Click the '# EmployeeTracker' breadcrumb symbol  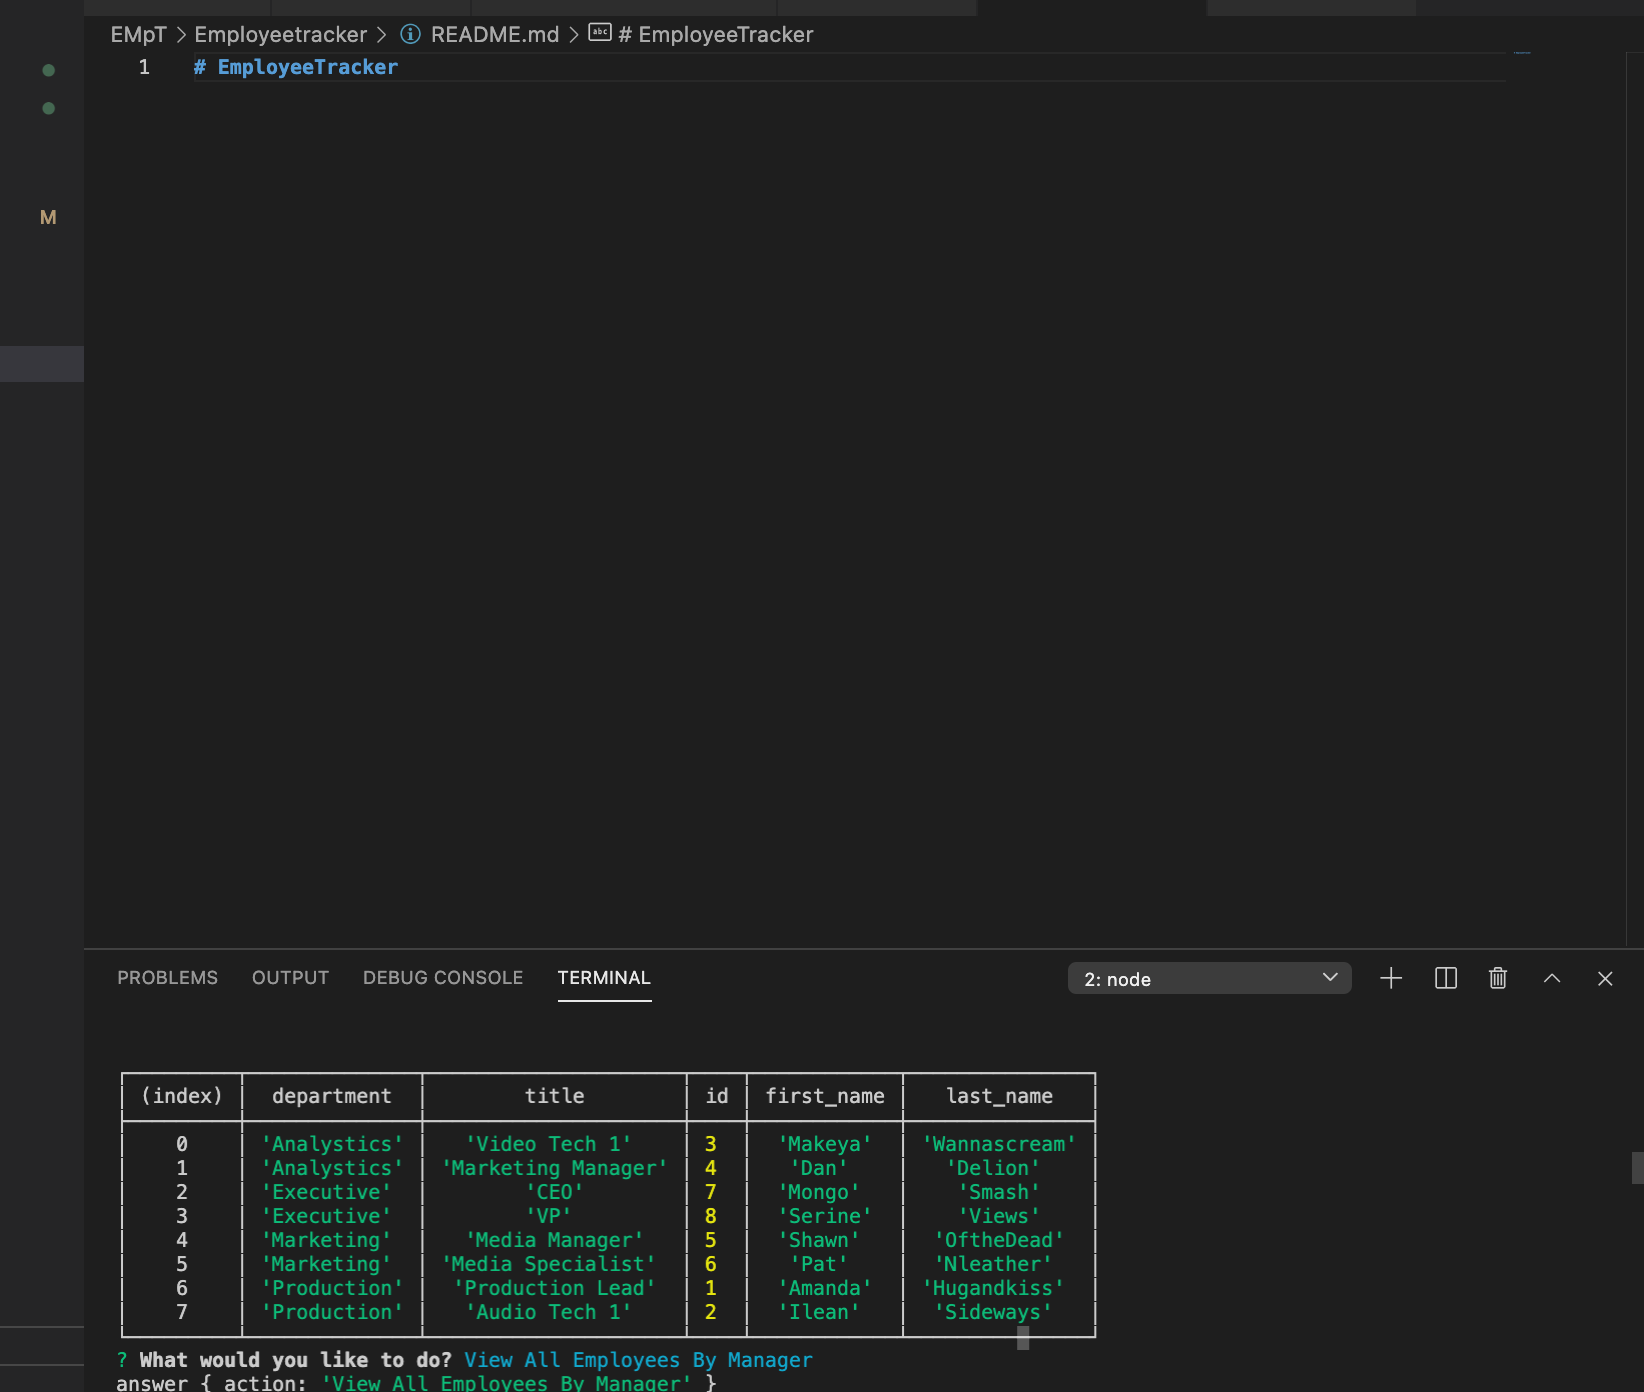(x=716, y=34)
